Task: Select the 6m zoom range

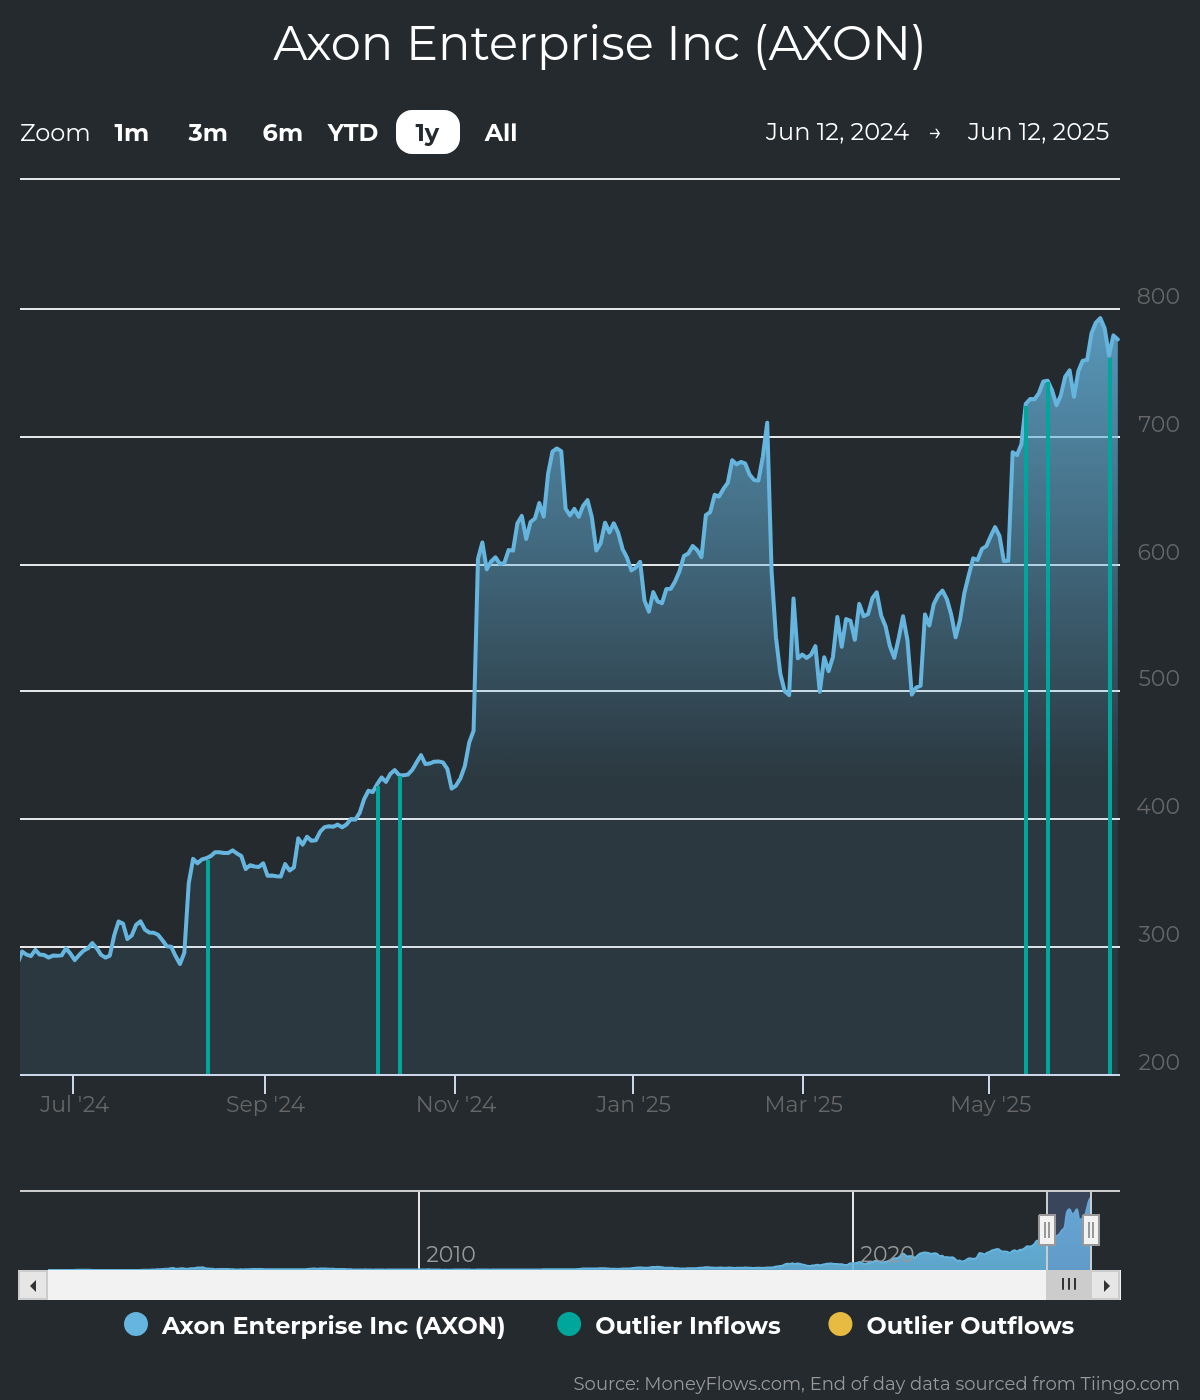Action: click(x=283, y=132)
